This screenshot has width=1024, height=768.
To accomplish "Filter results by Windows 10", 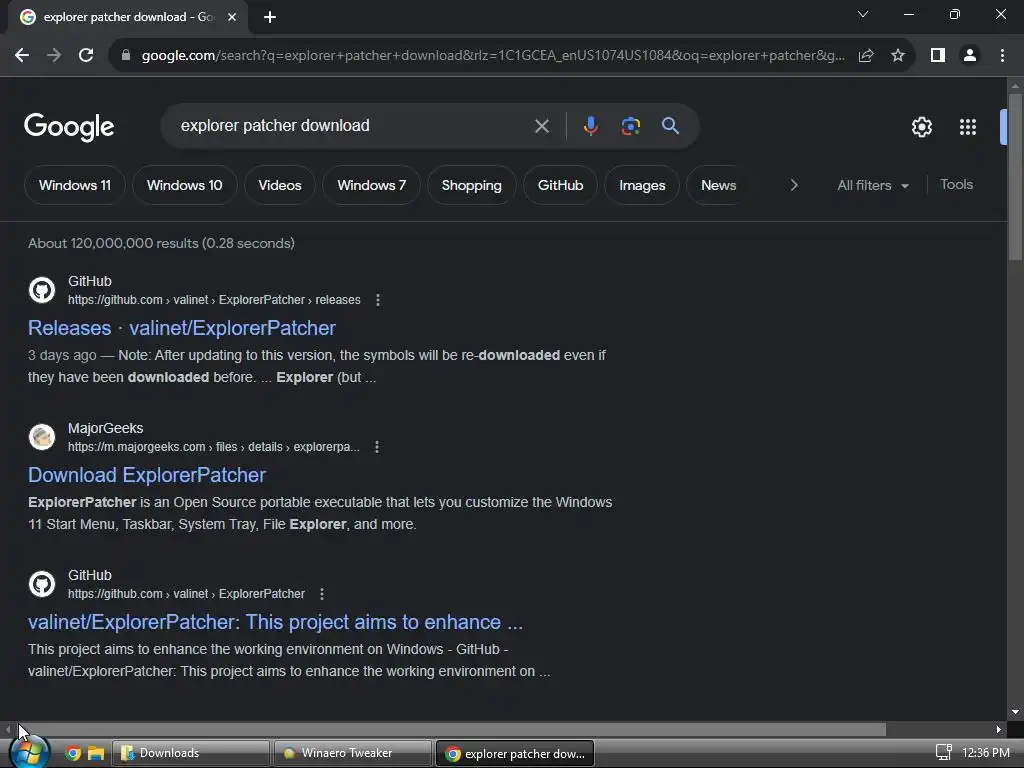I will [184, 185].
